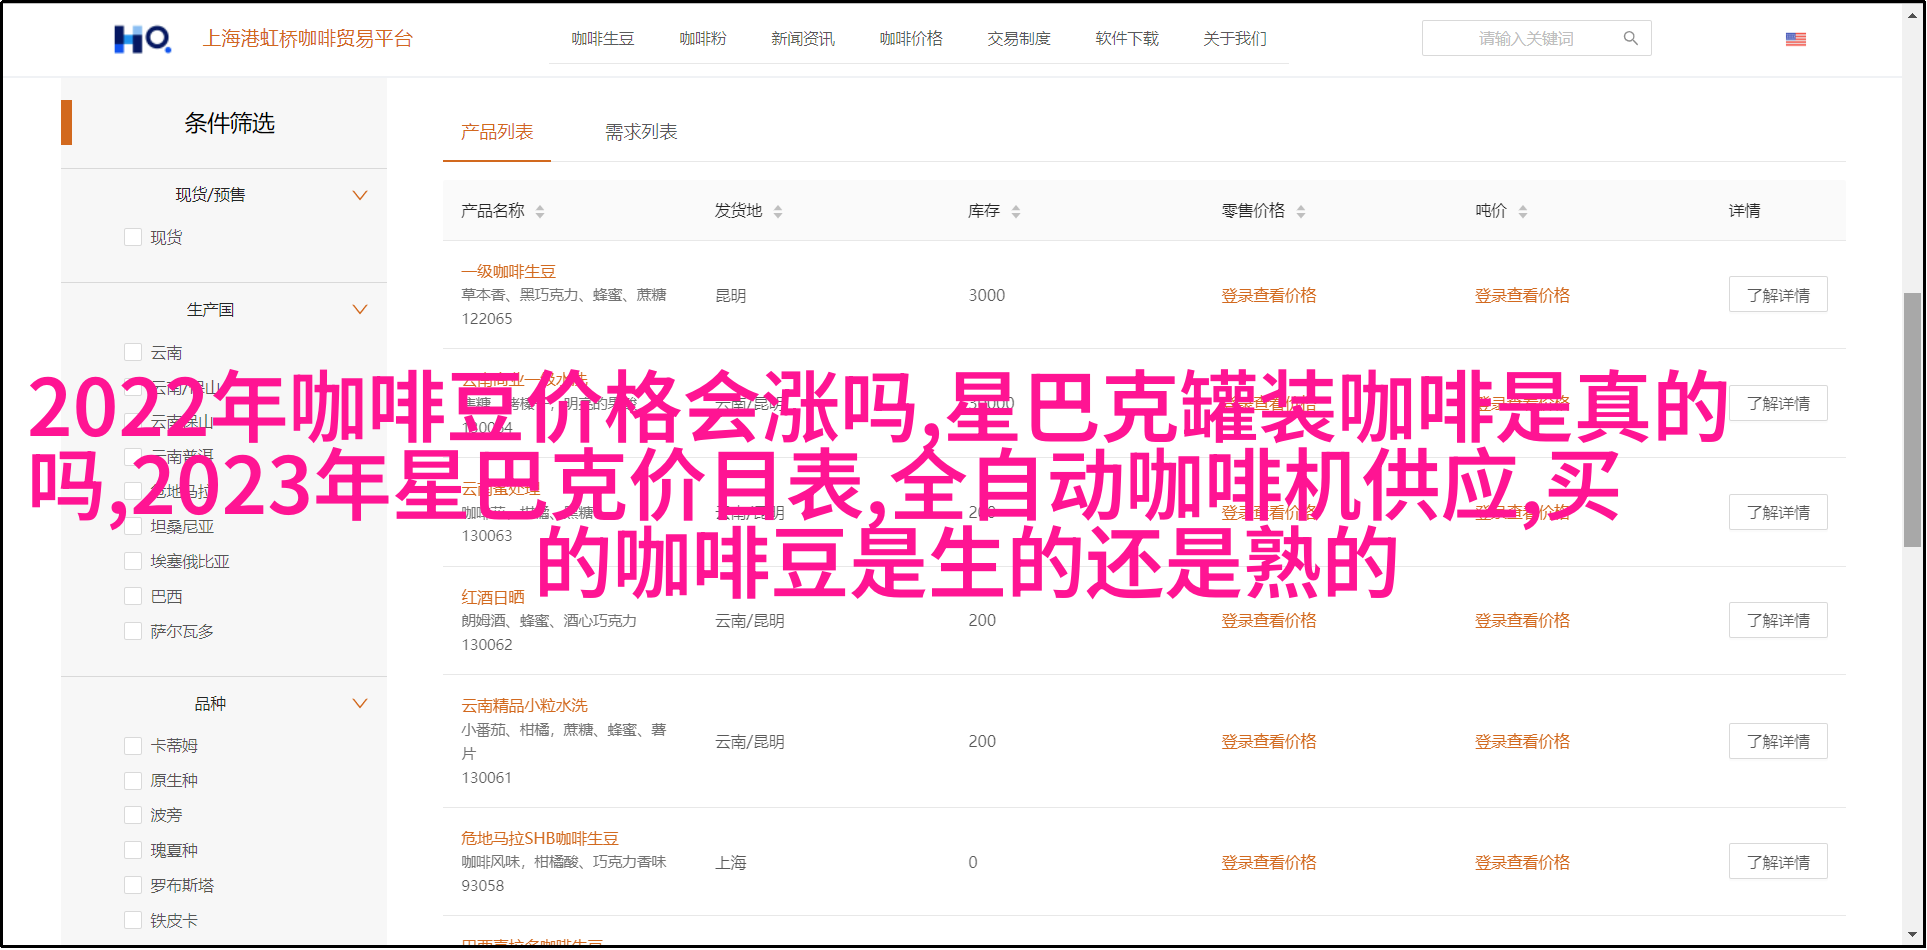Sort by 吨价 column arrows

click(1523, 211)
